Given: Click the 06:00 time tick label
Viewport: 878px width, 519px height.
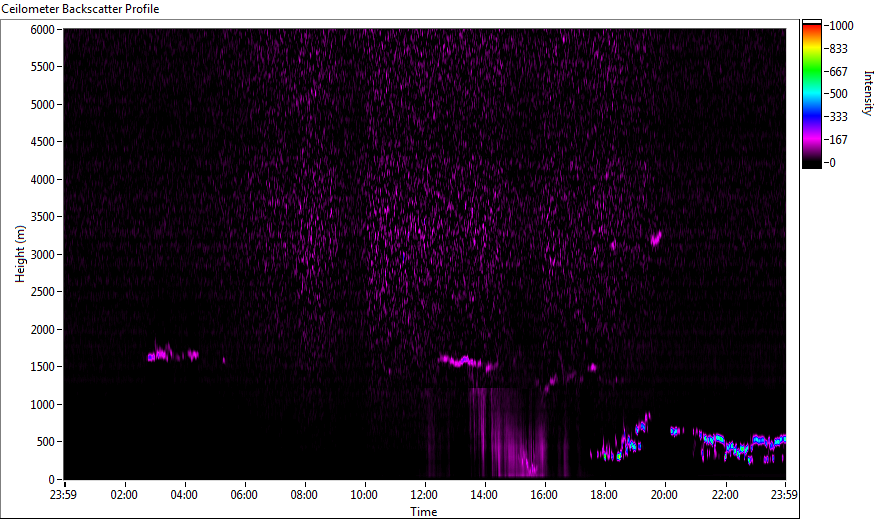Looking at the screenshot, I should tap(244, 495).
